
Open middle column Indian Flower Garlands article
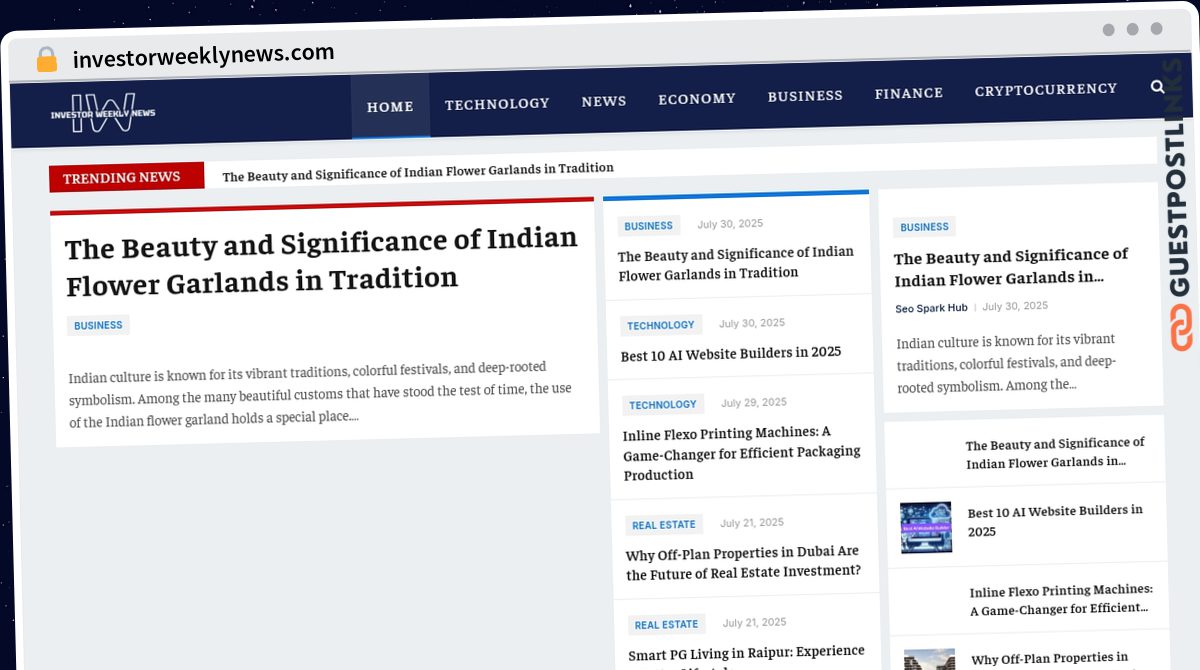(736, 263)
